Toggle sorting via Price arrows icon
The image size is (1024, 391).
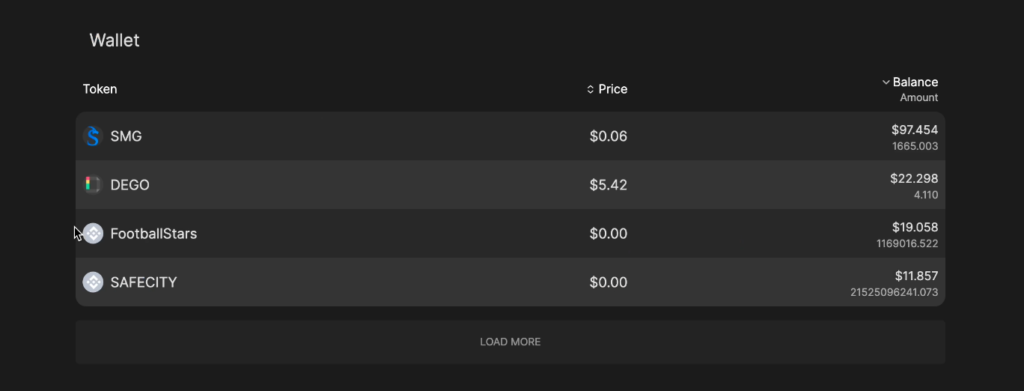pos(590,89)
